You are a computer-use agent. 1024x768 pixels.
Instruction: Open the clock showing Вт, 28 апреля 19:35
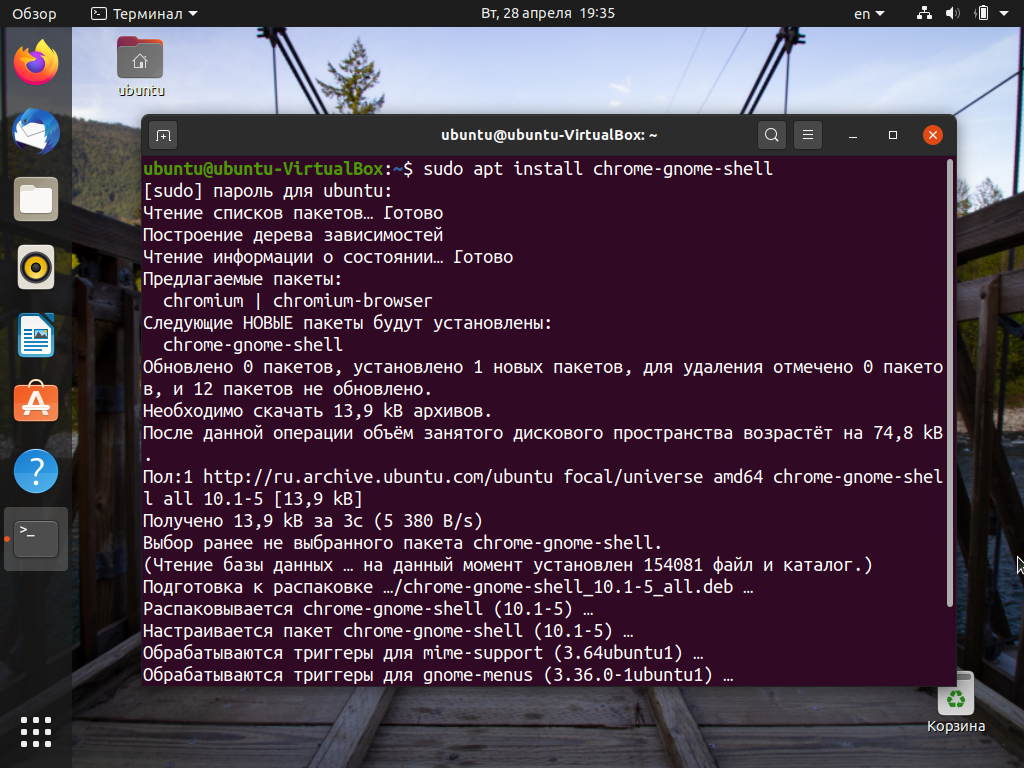coord(548,13)
